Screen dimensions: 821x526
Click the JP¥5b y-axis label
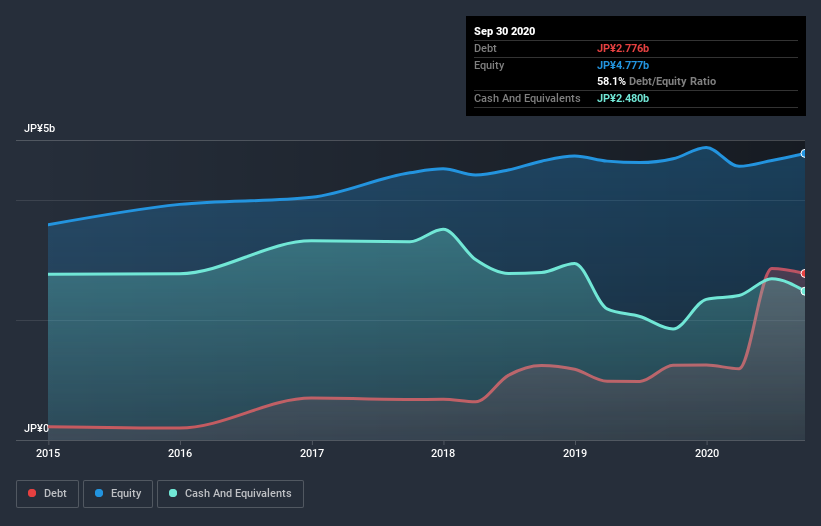click(x=39, y=128)
